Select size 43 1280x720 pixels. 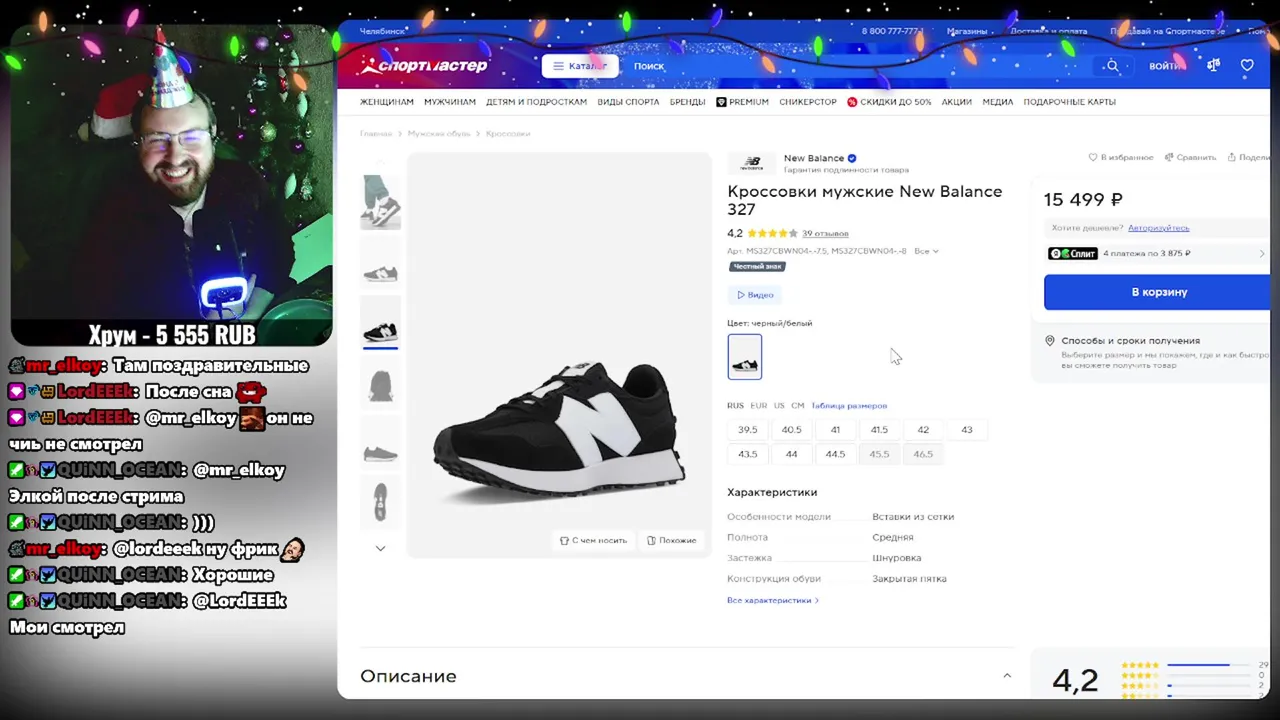click(x=967, y=430)
